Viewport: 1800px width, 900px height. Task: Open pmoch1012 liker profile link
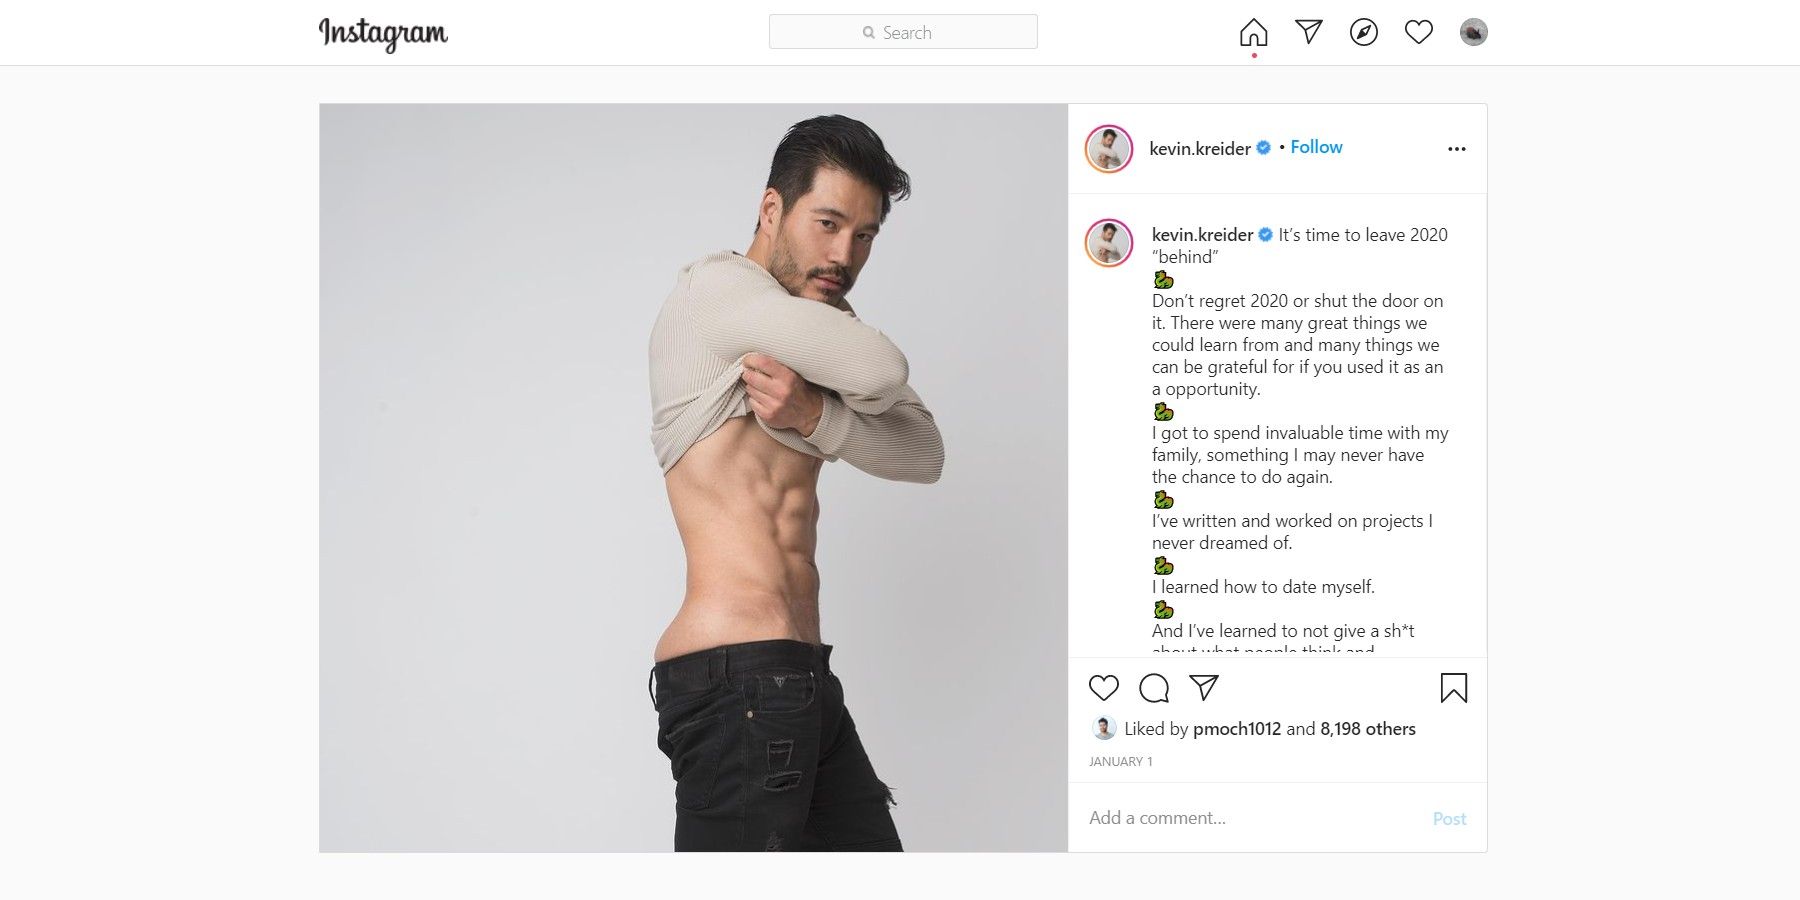point(1237,729)
